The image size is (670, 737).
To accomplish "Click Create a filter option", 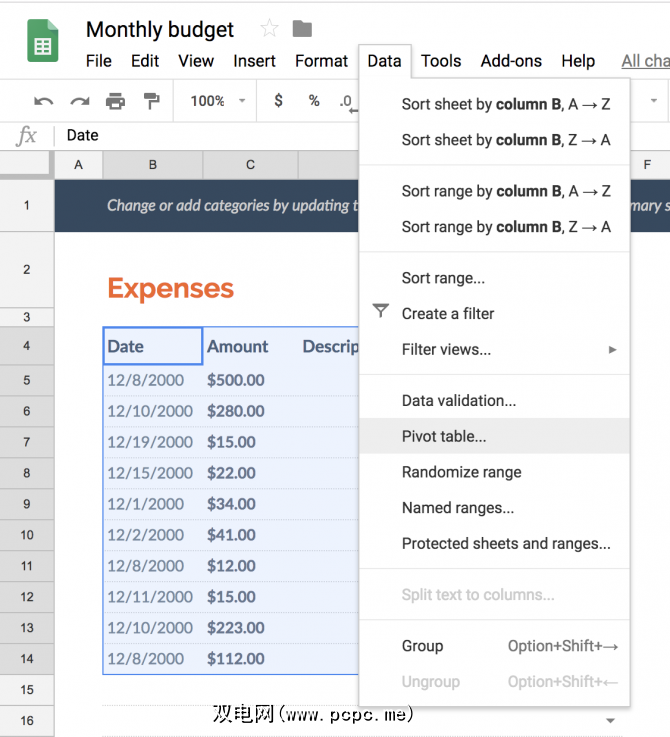I will tap(448, 313).
